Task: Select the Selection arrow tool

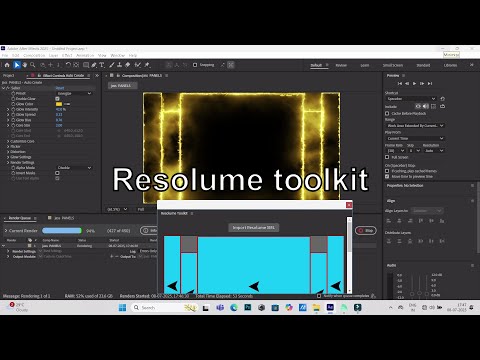Action: [x=17, y=65]
